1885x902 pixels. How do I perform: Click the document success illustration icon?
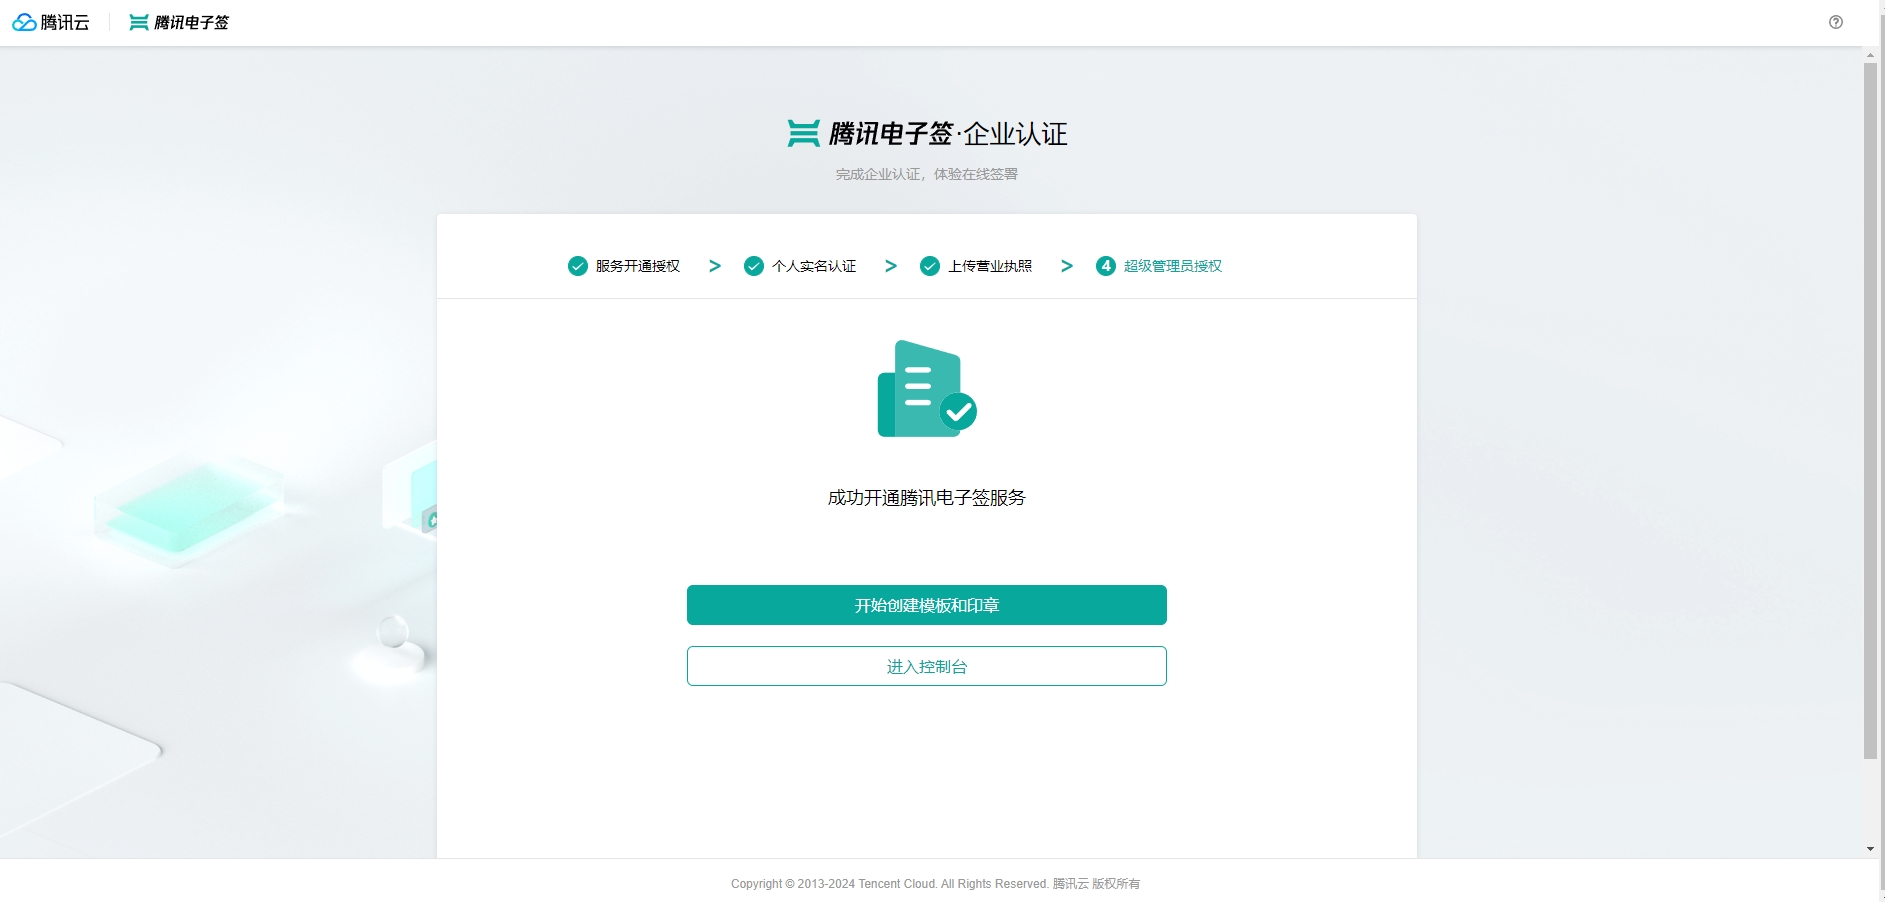pyautogui.click(x=927, y=389)
